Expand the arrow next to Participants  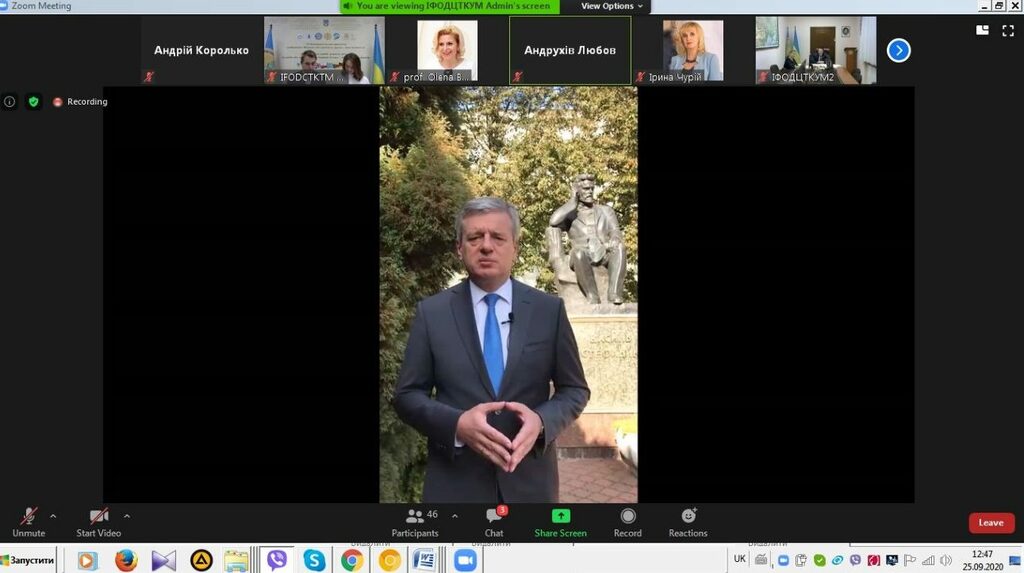click(x=455, y=516)
